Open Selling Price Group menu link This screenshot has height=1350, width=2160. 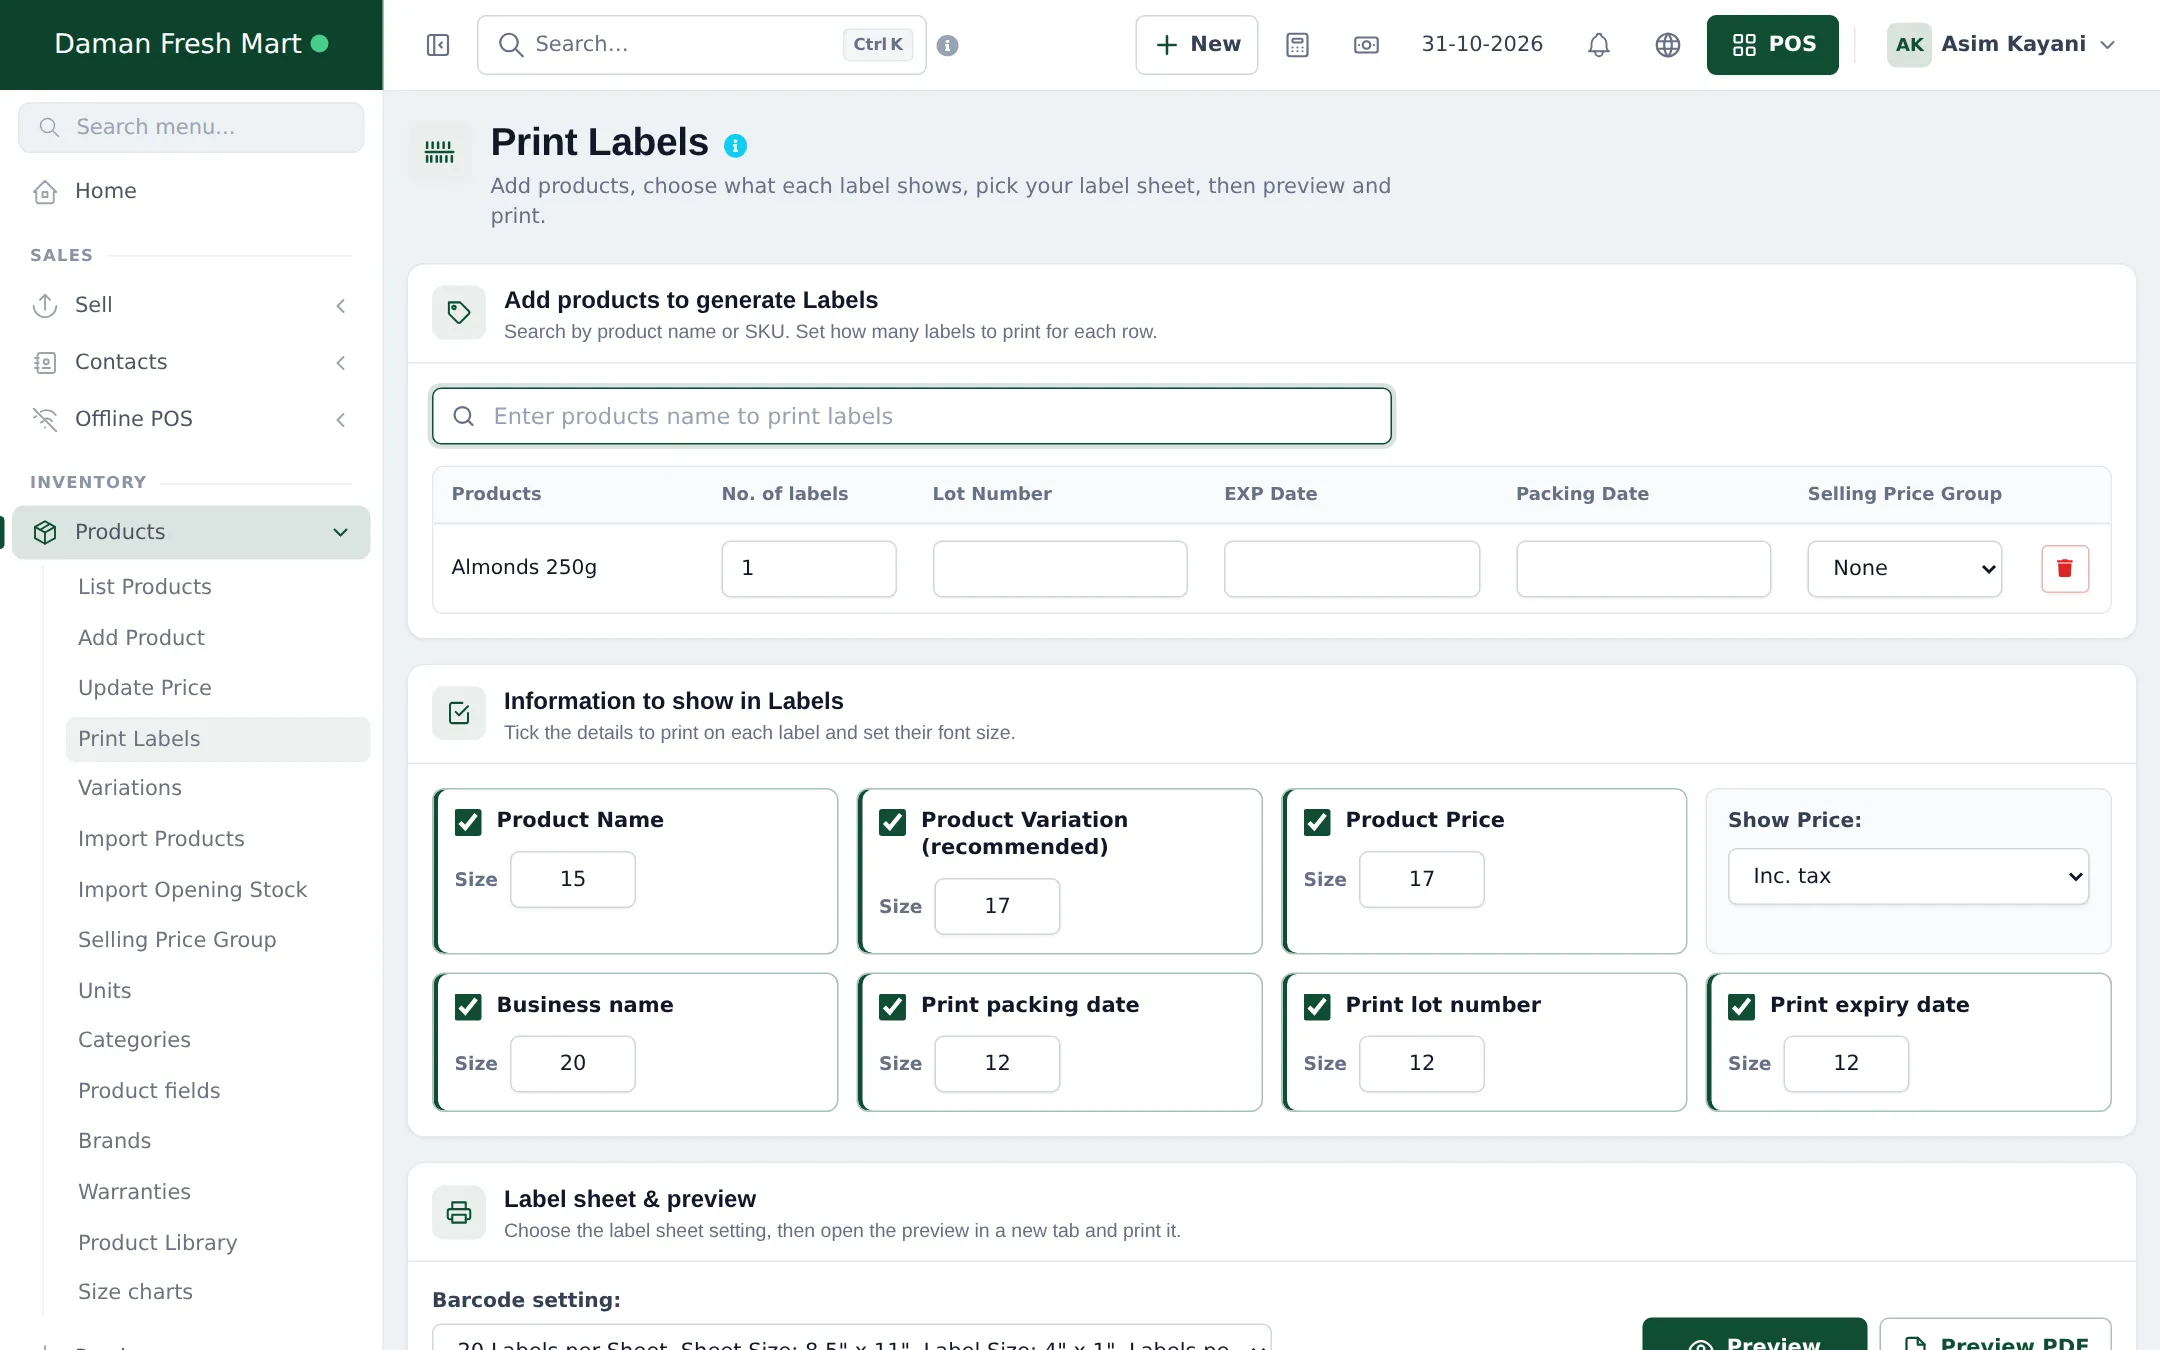pos(177,940)
